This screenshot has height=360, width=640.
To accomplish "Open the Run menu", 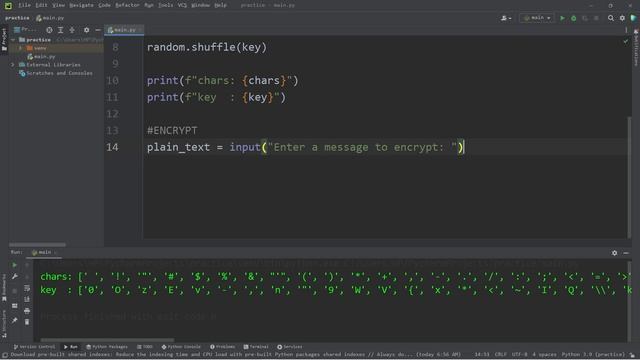I will click(x=149, y=5).
